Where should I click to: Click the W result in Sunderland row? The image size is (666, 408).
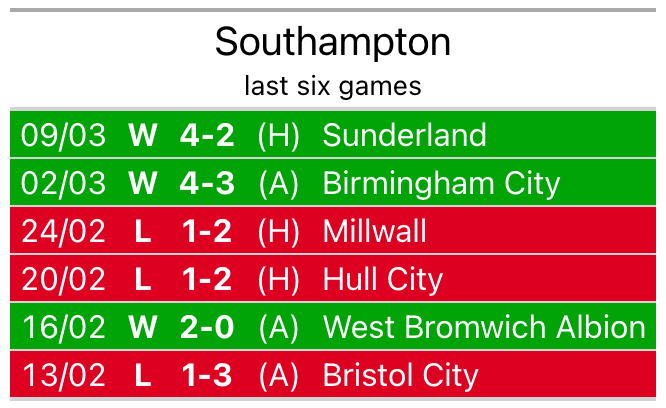point(143,135)
